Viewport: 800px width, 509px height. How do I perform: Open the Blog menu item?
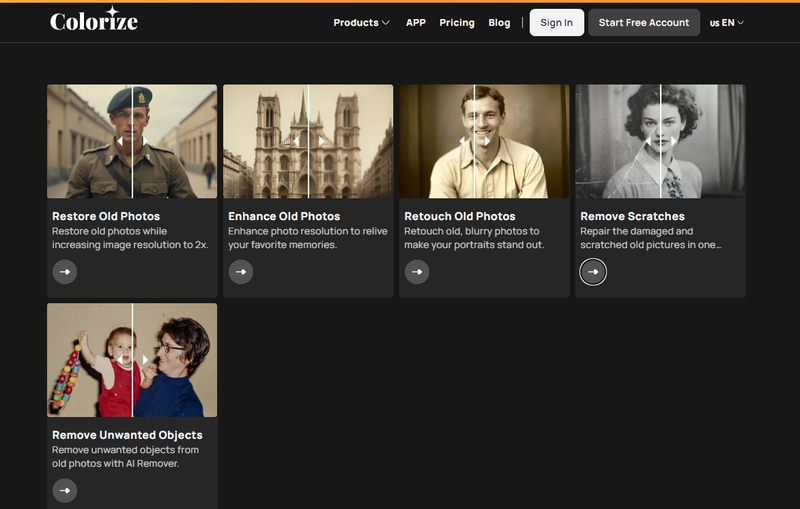[499, 22]
